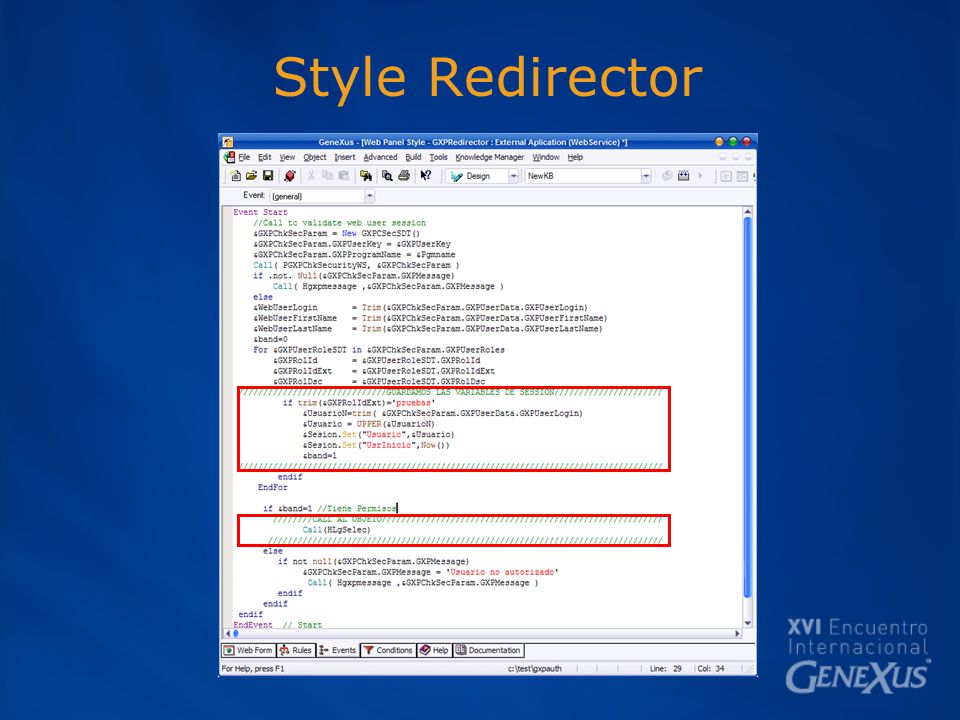Open the Knowledge Manager menu
The height and width of the screenshot is (720, 960).
click(x=490, y=157)
